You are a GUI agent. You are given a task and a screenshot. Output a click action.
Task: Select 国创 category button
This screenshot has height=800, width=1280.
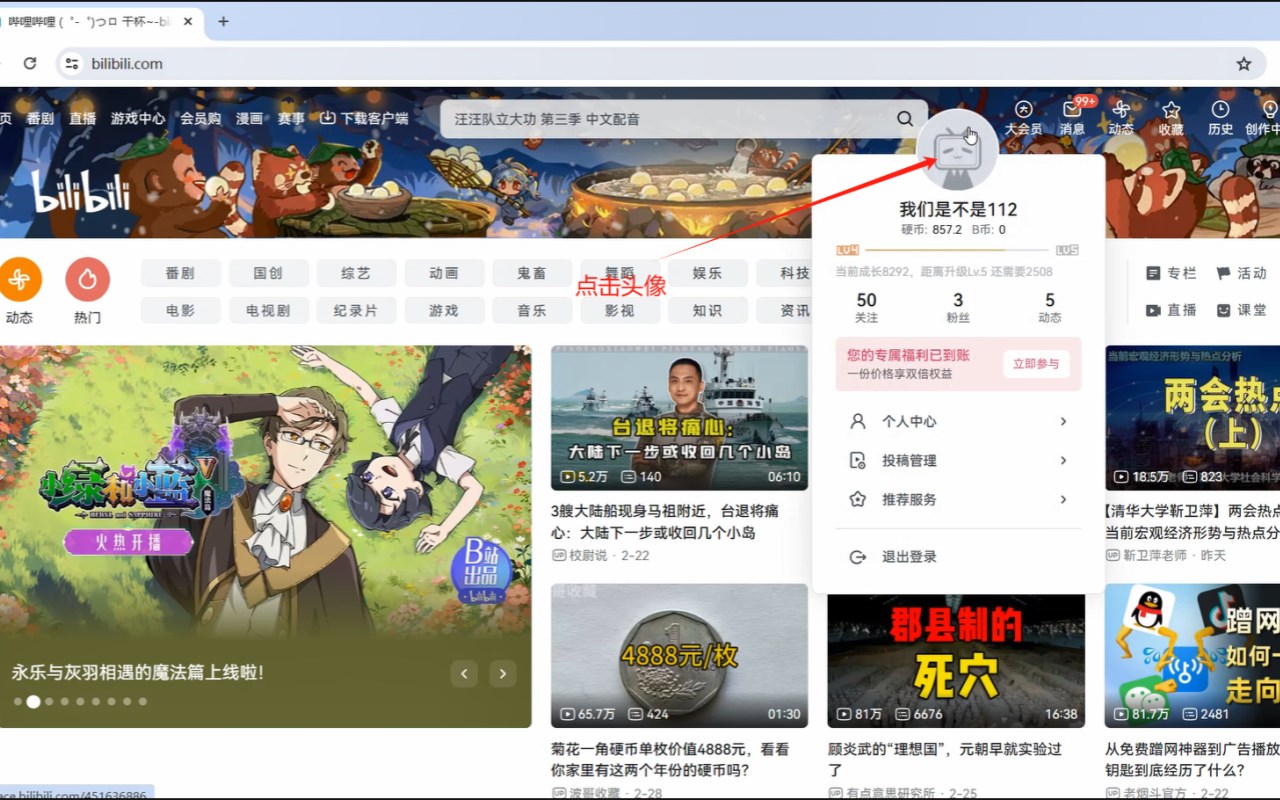(x=268, y=273)
